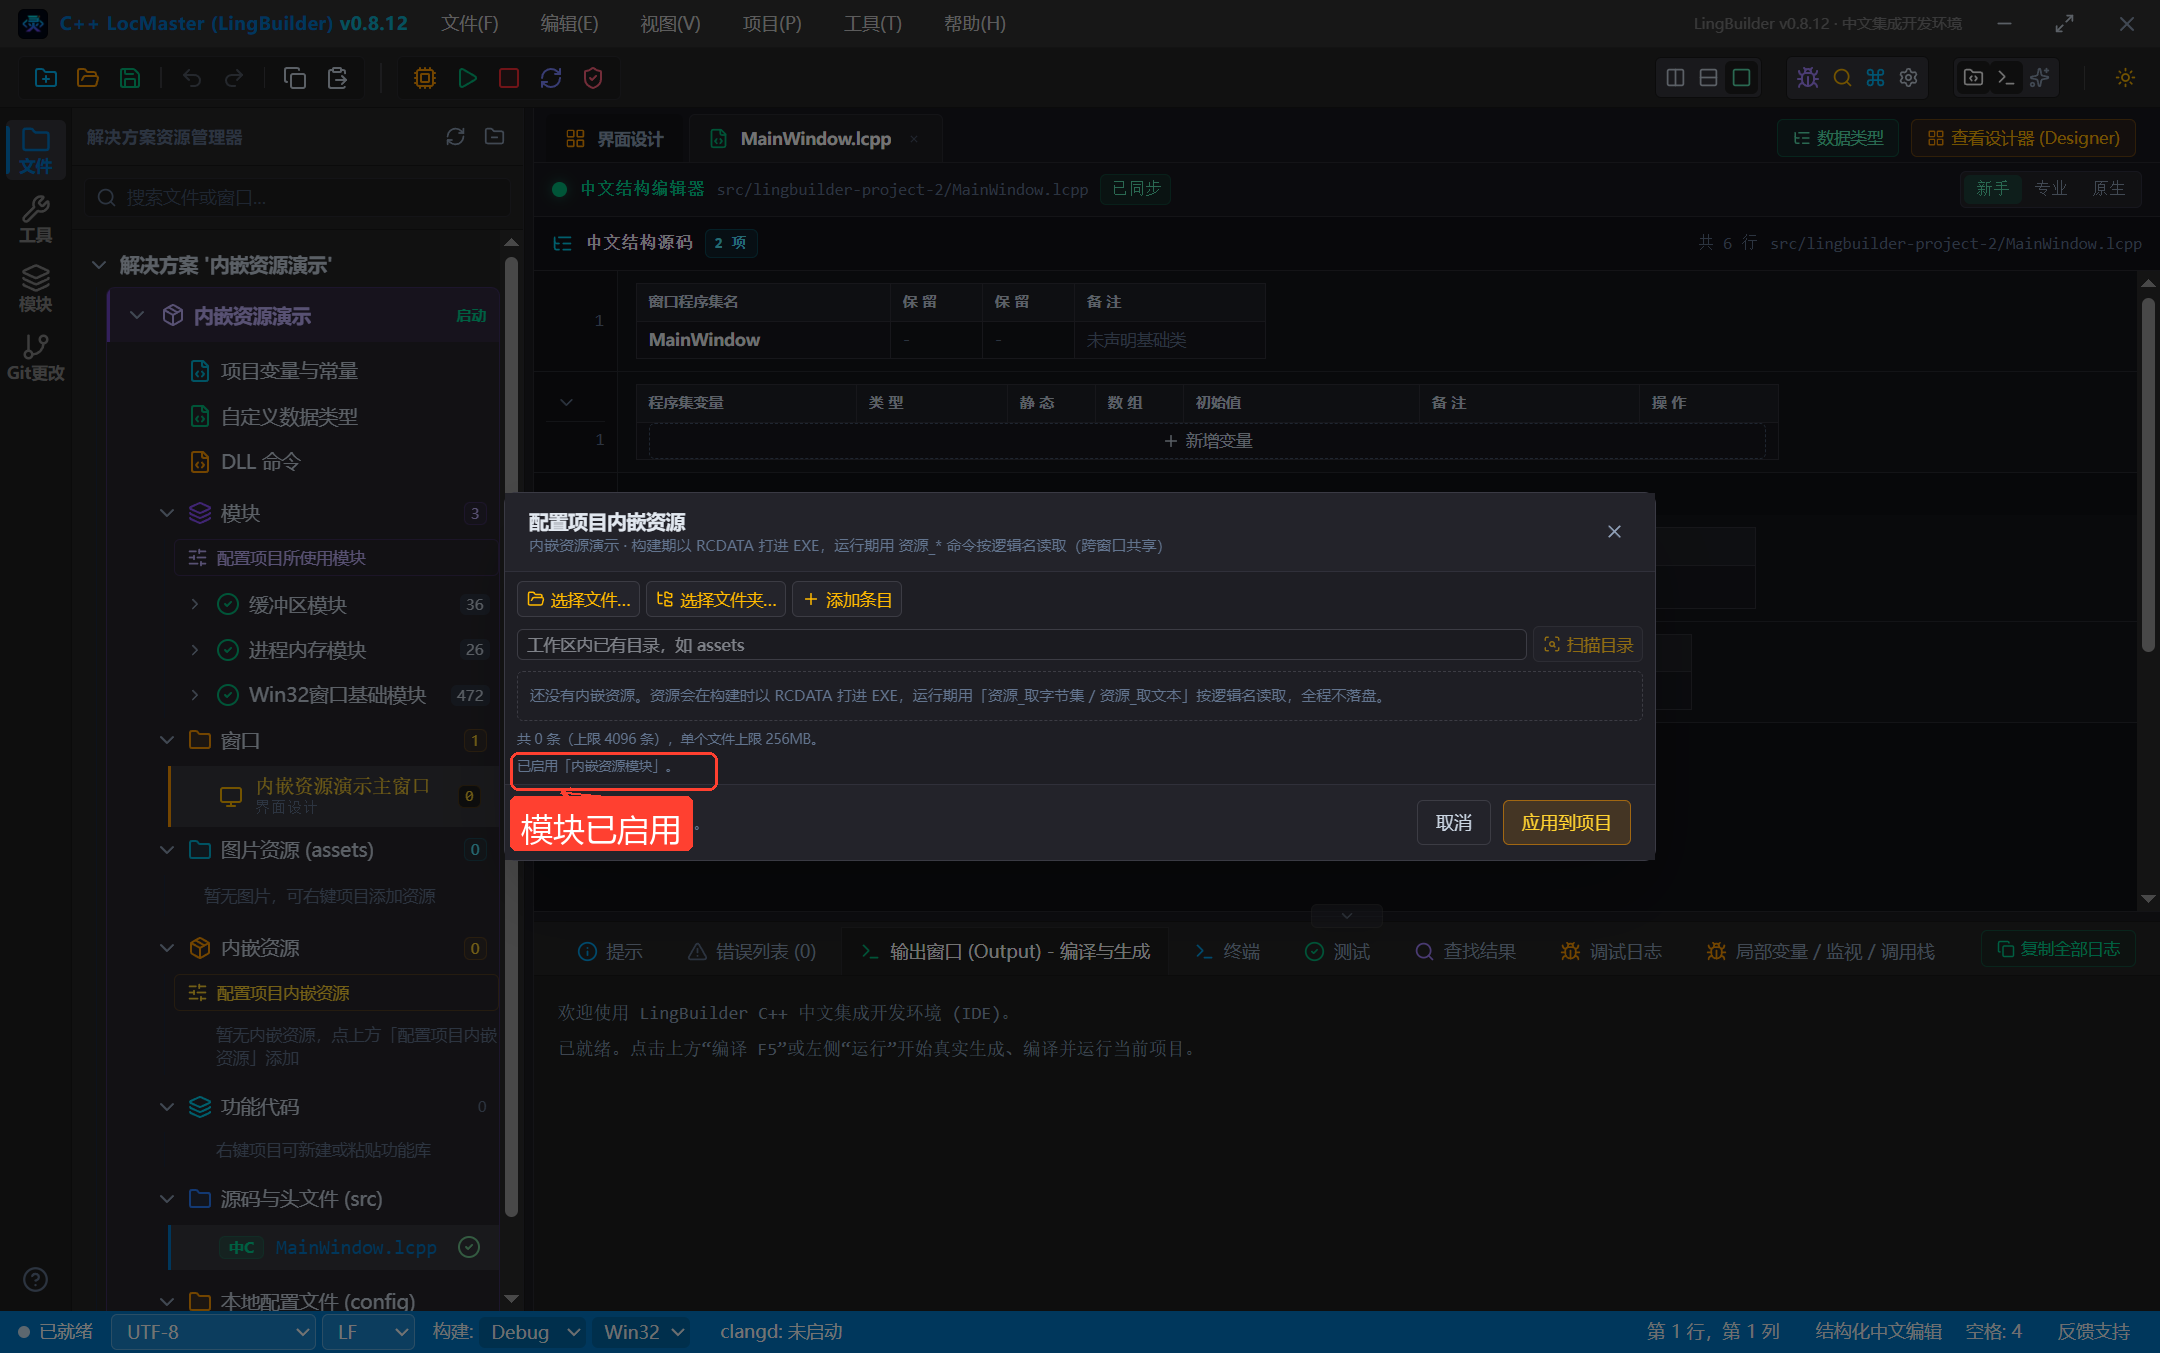The image size is (2160, 1353).
Task: Click the save toolbar icon
Action: tap(130, 78)
